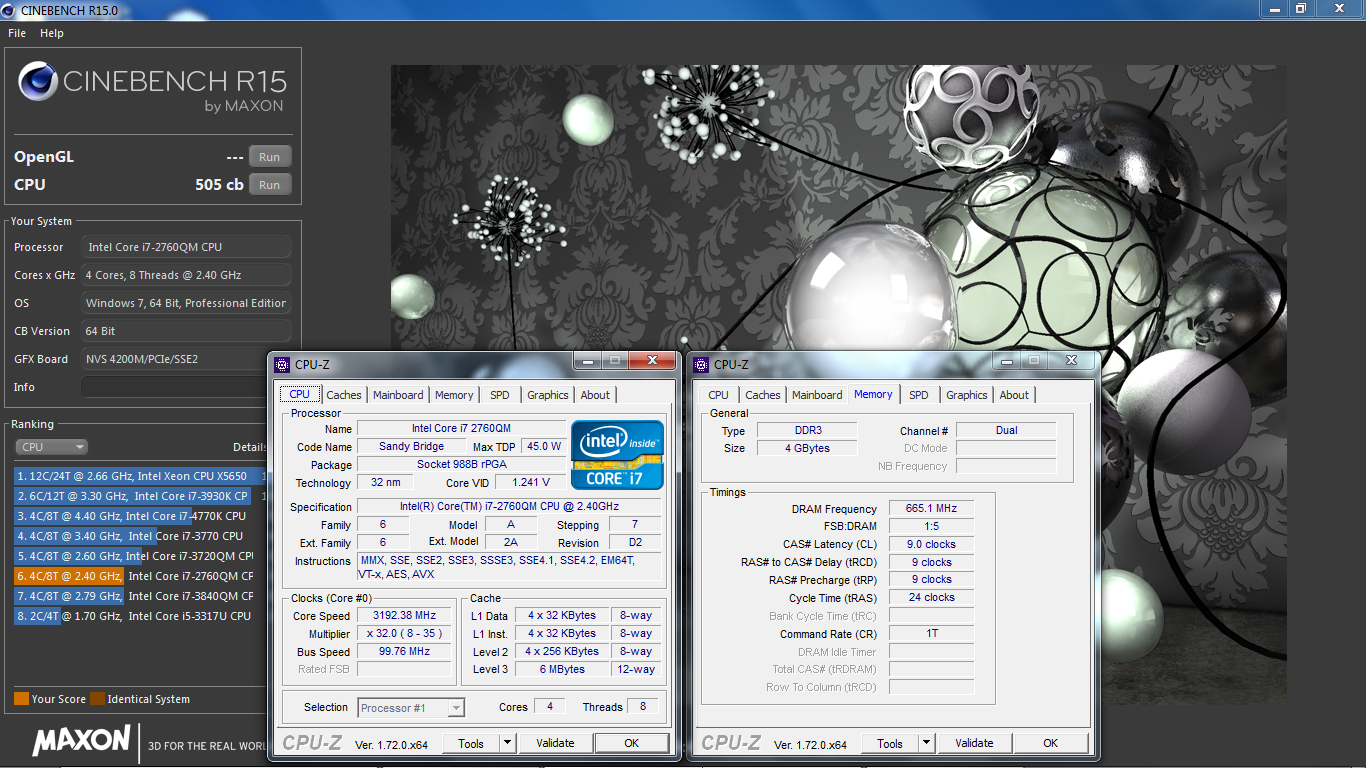Click the CPU-Z icon in right Memory window title bar

[x=701, y=365]
